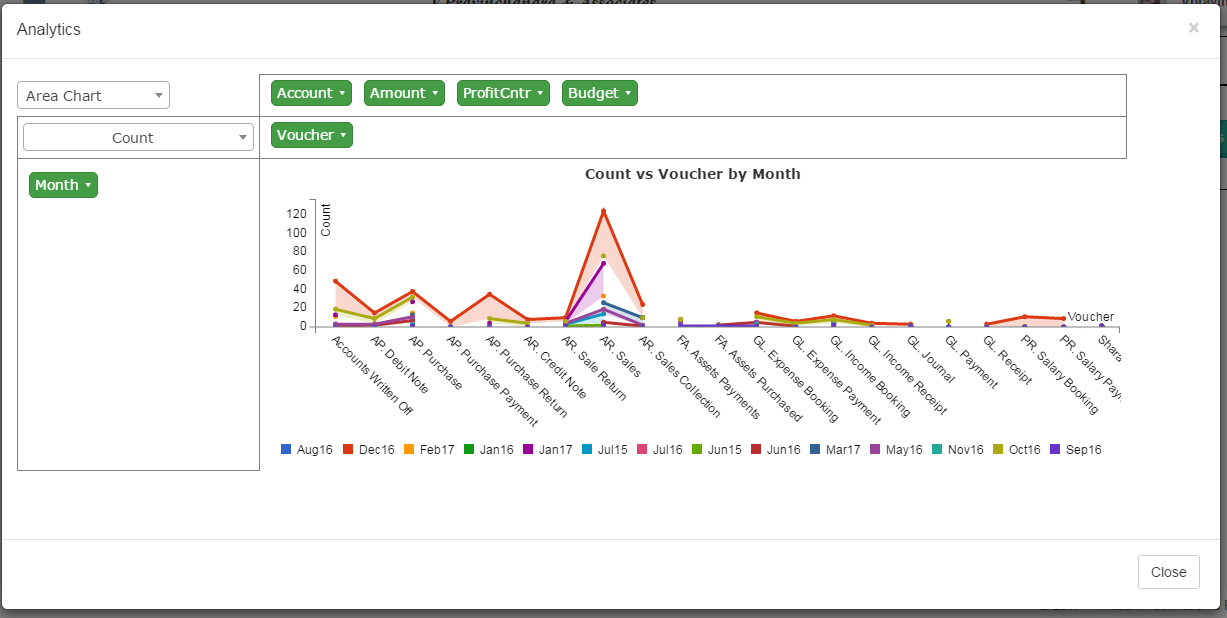Viewport: 1227px width, 618px height.
Task: Click the Nov16 legend entry
Action: (x=958, y=450)
